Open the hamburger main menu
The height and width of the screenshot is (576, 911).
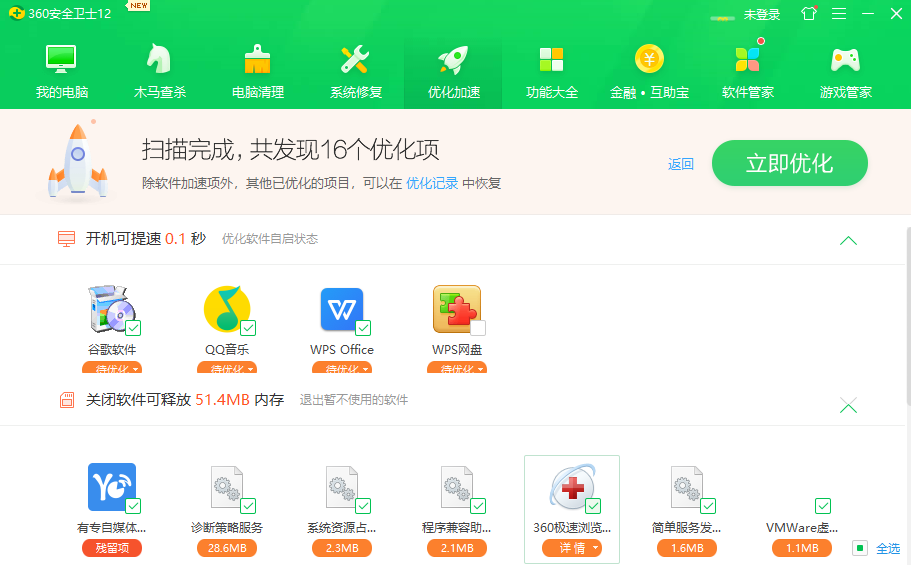pyautogui.click(x=838, y=14)
